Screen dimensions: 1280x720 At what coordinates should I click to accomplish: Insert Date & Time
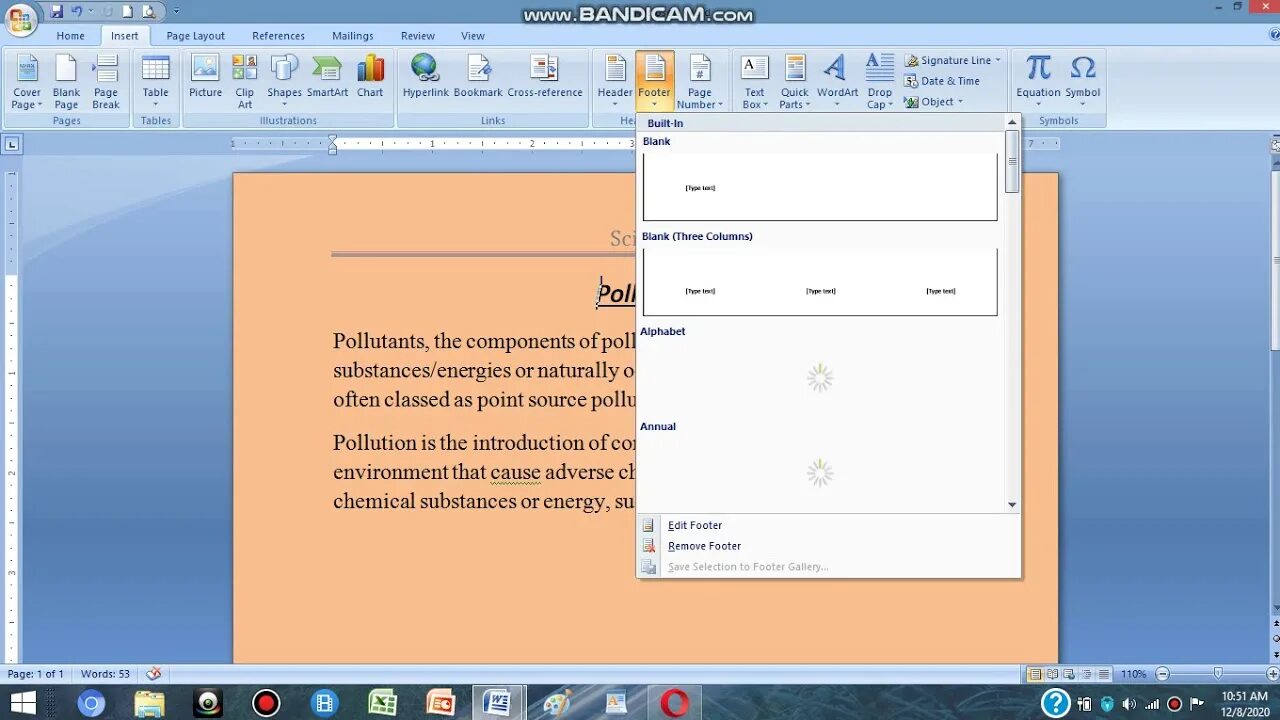tap(942, 81)
